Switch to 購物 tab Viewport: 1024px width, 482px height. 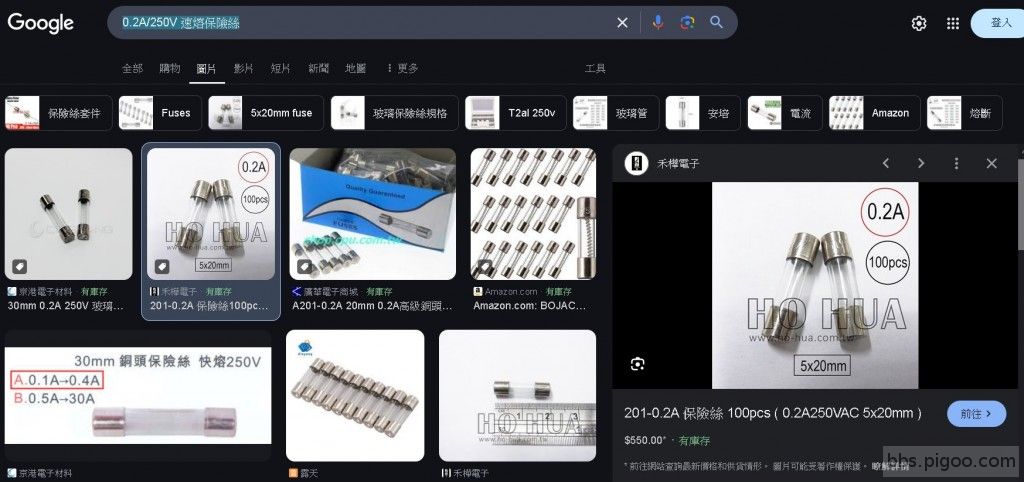click(x=170, y=68)
